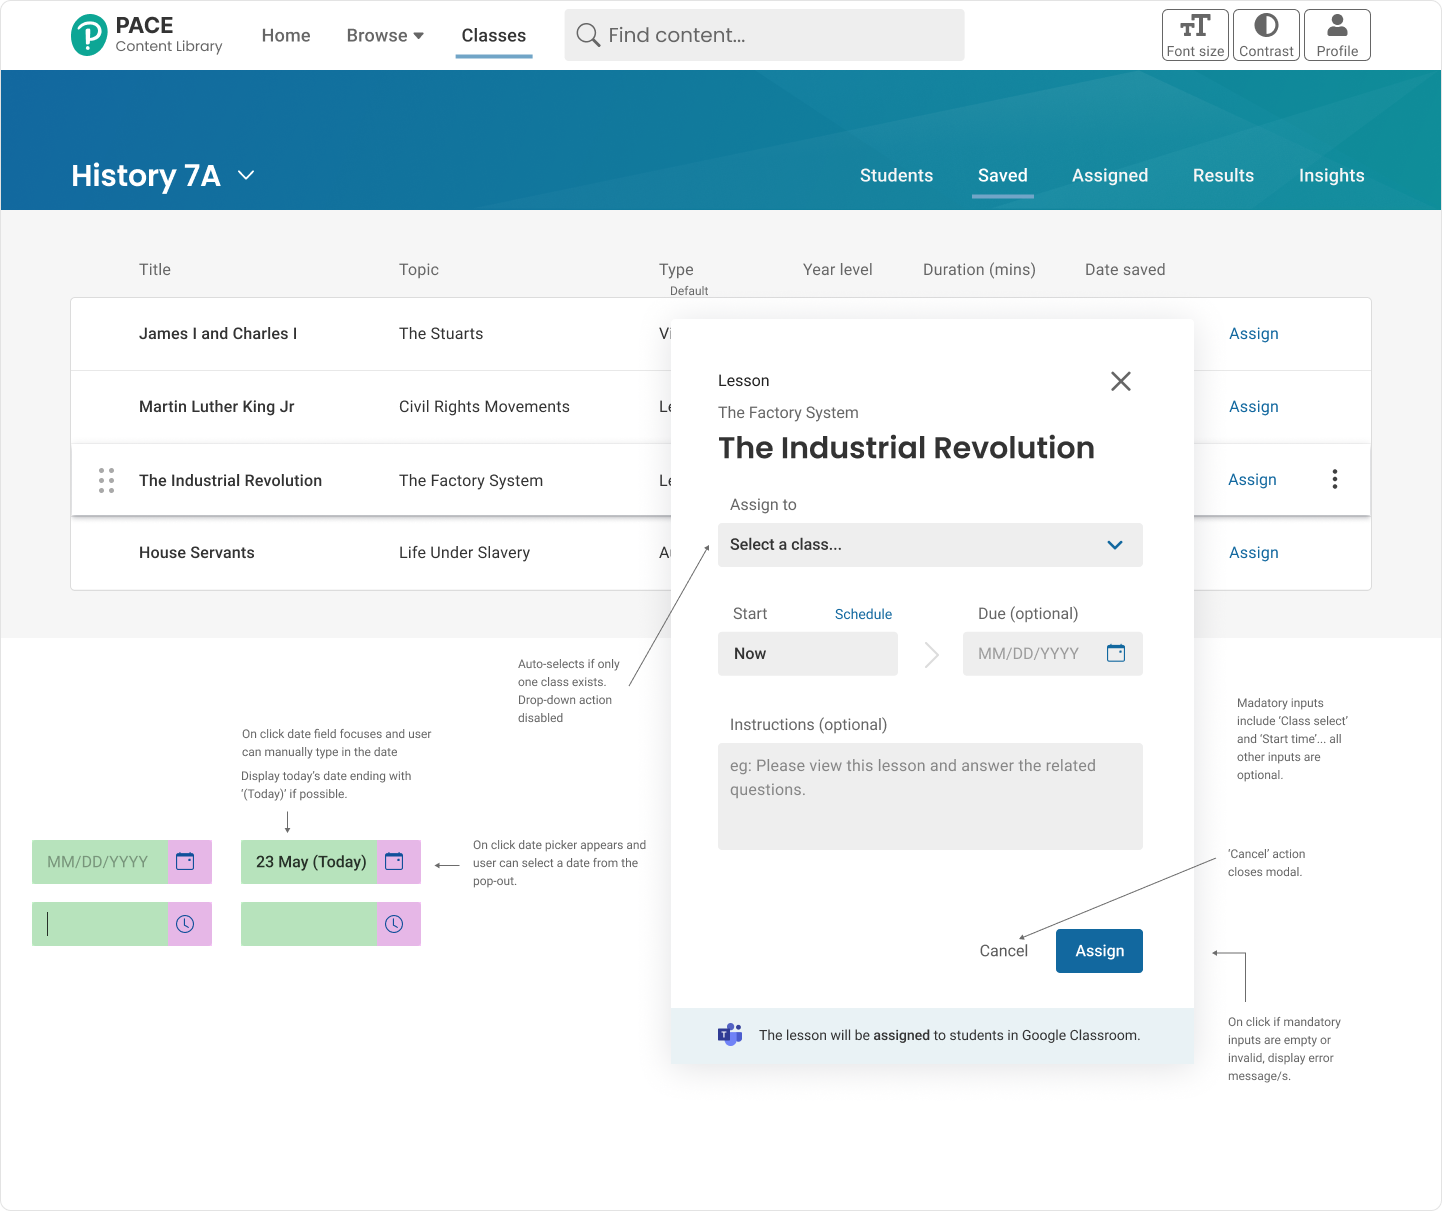Open the Profile menu
Image resolution: width=1442 pixels, height=1211 pixels.
[x=1337, y=35]
